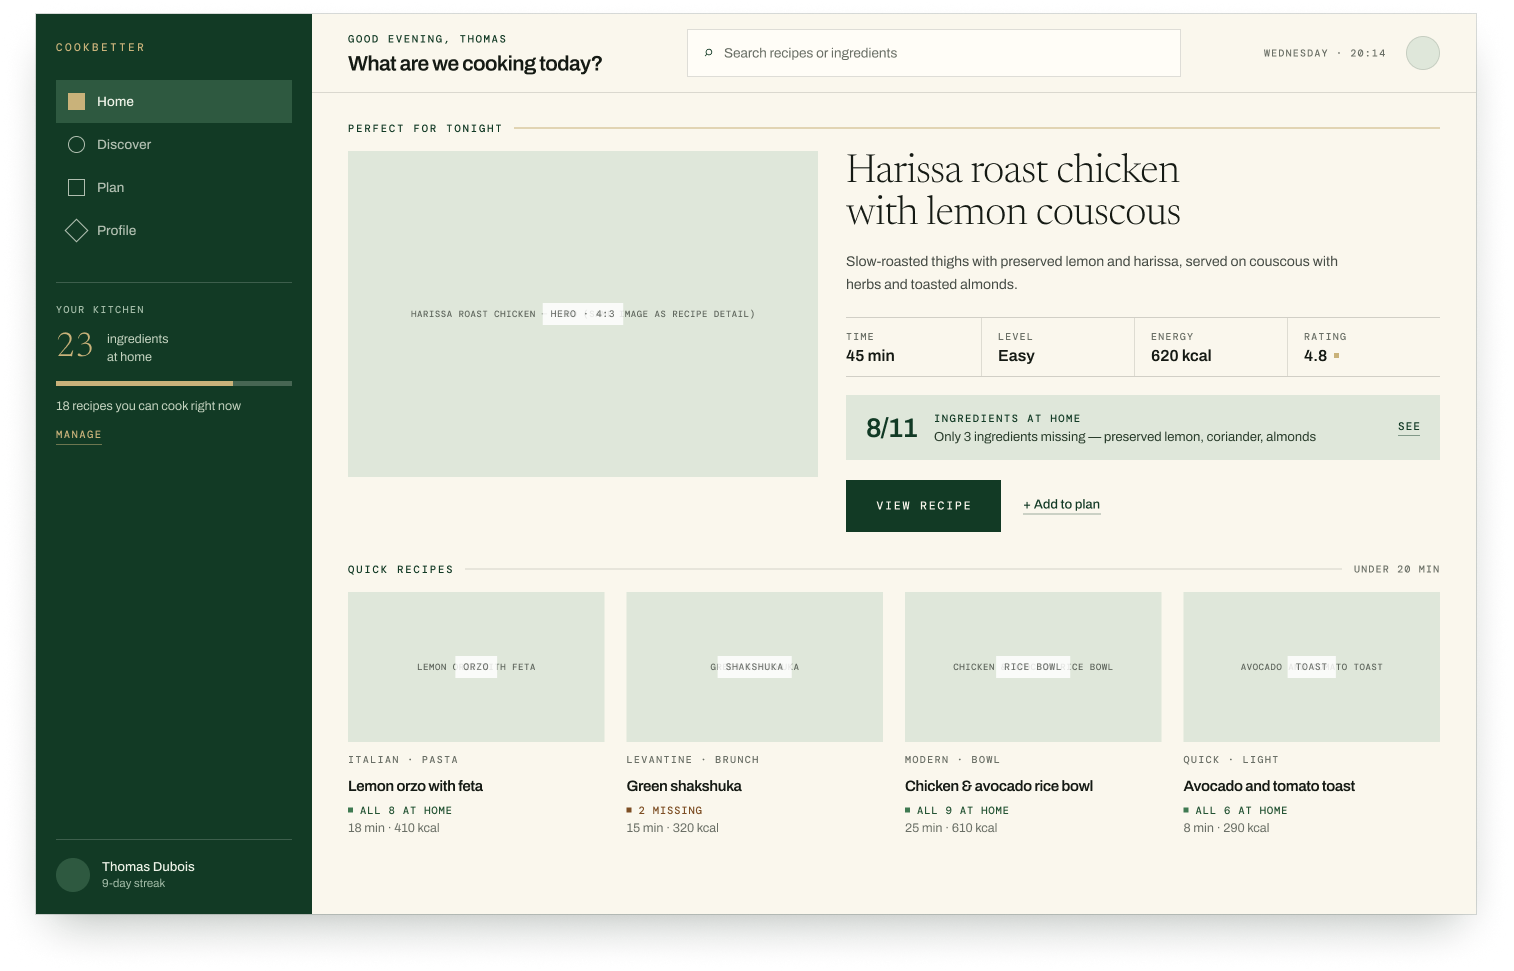
Task: Click the 45 min time value
Action: tap(870, 356)
